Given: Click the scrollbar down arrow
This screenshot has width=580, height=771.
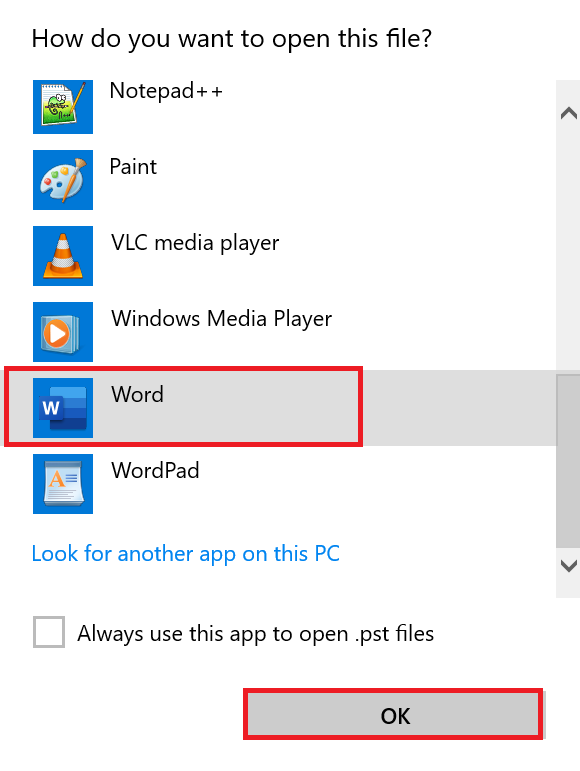Looking at the screenshot, I should [569, 566].
